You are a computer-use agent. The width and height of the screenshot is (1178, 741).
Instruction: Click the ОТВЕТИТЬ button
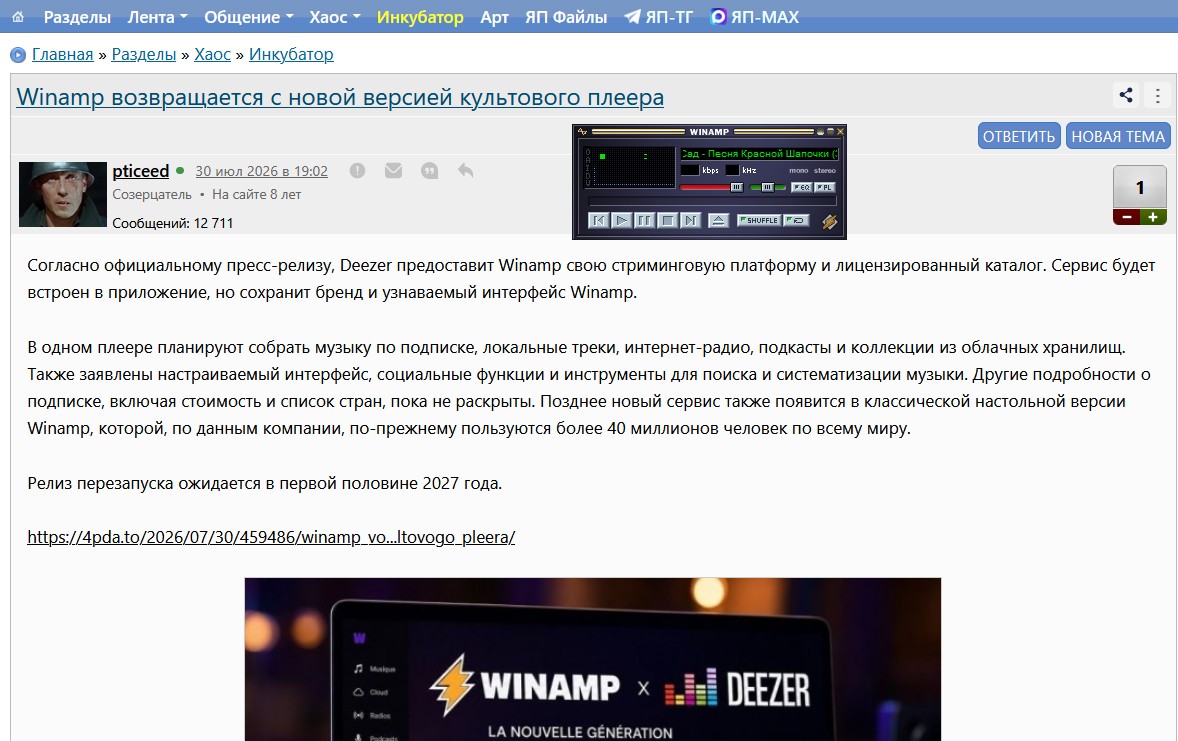[1019, 136]
